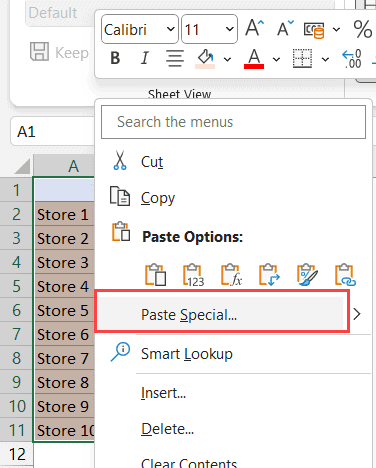Click the Select All corner triangle

pos(22,167)
